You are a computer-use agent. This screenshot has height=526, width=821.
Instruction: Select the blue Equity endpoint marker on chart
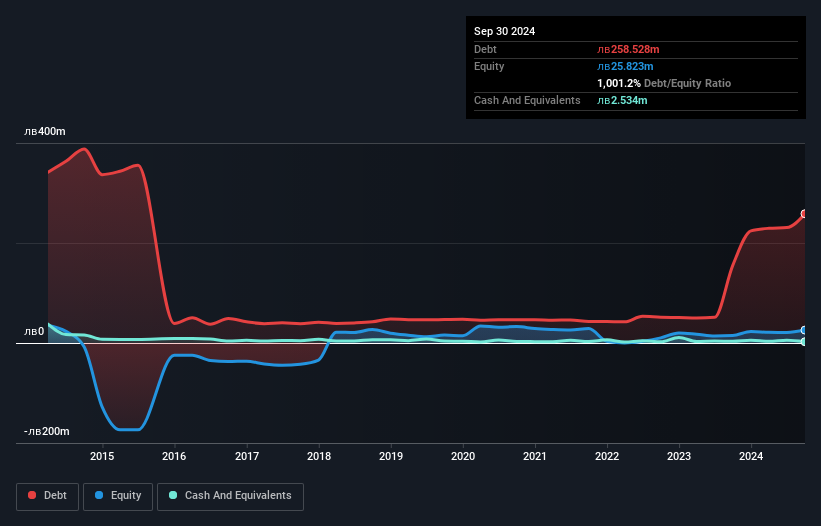pos(804,330)
